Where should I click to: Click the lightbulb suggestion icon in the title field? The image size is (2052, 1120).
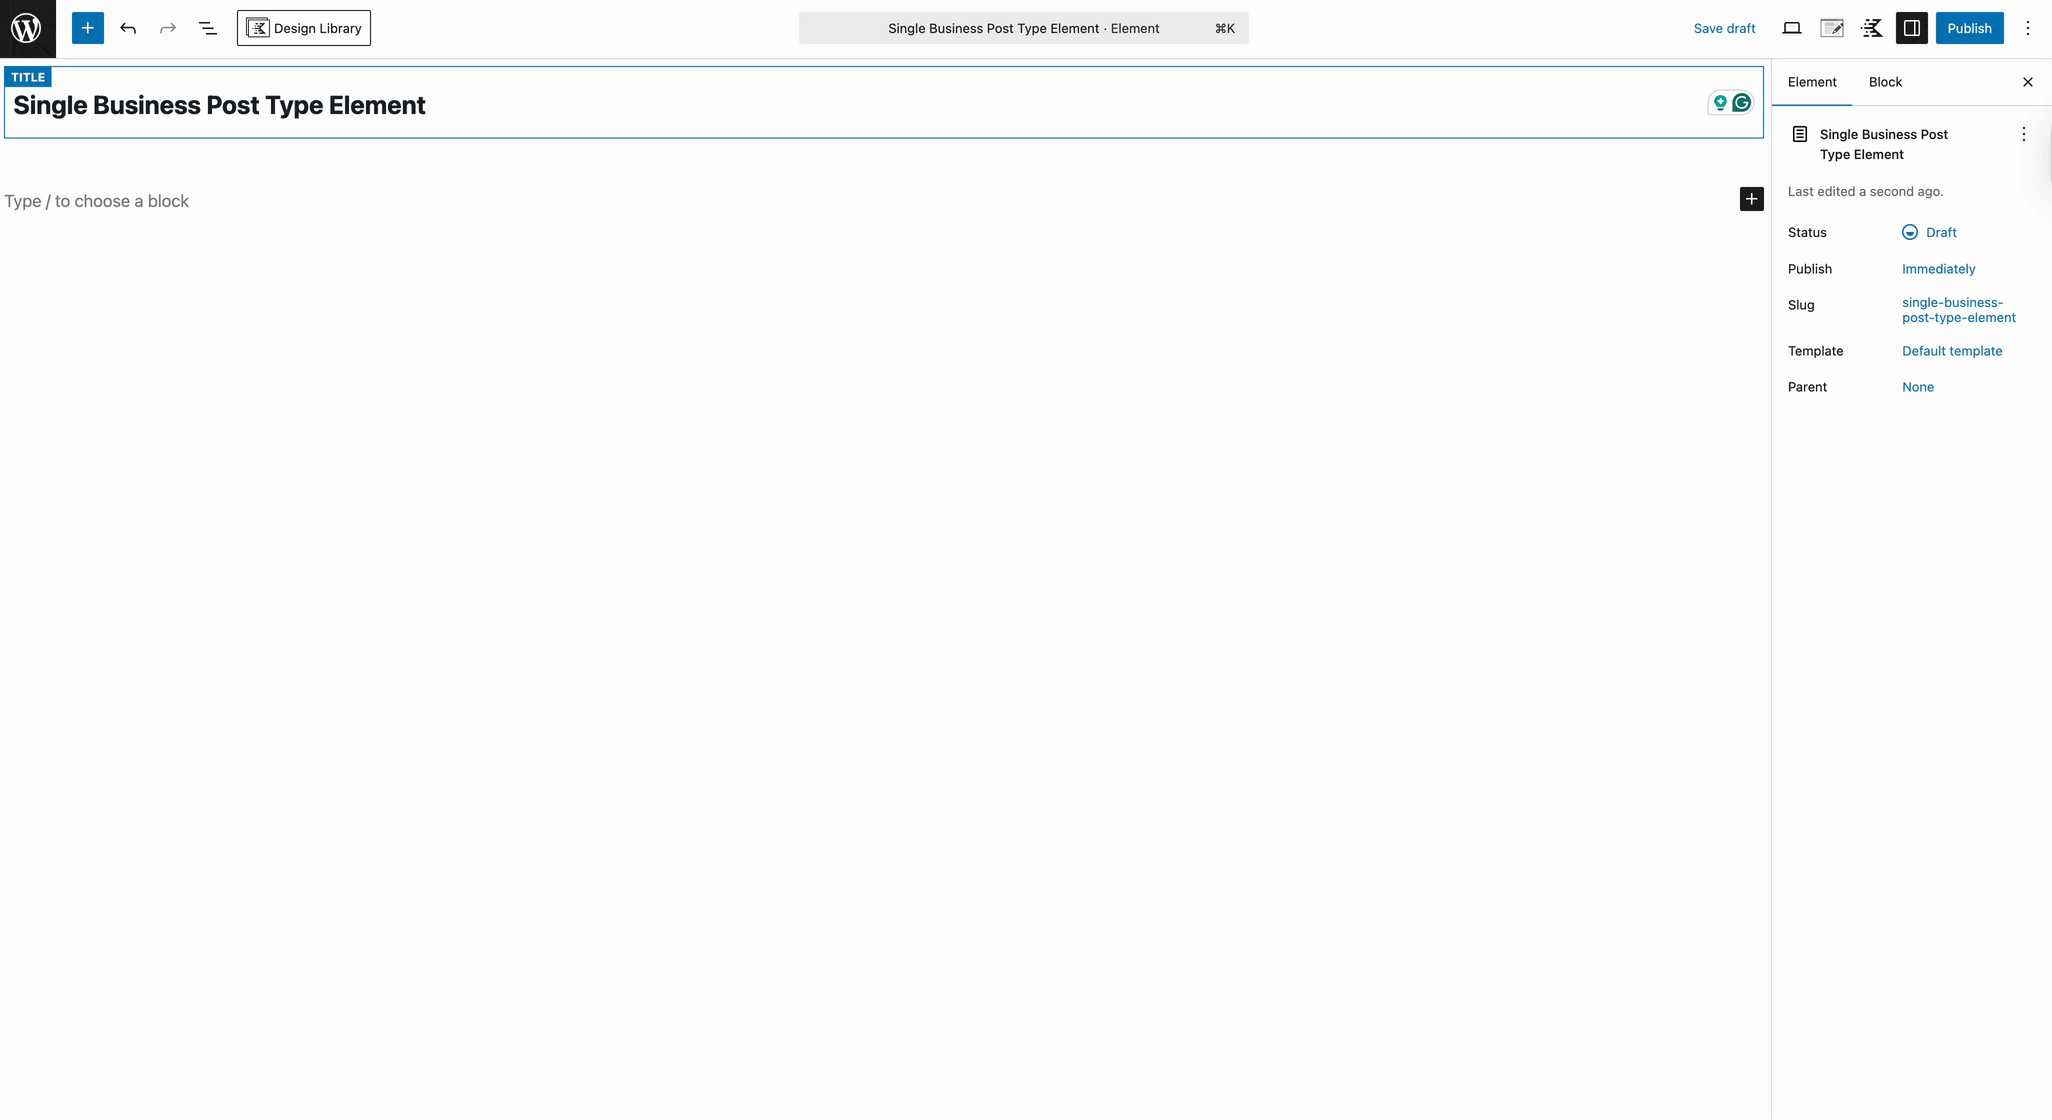[1719, 102]
